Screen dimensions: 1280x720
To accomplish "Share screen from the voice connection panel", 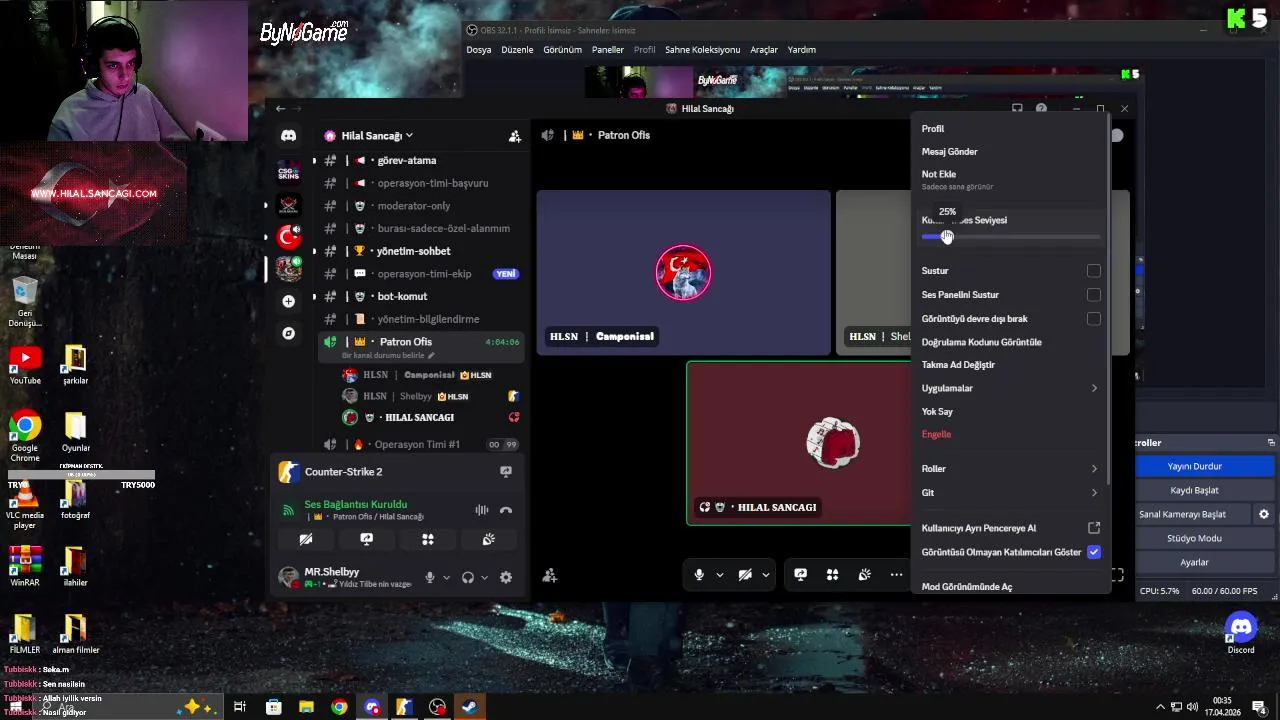I will [367, 539].
